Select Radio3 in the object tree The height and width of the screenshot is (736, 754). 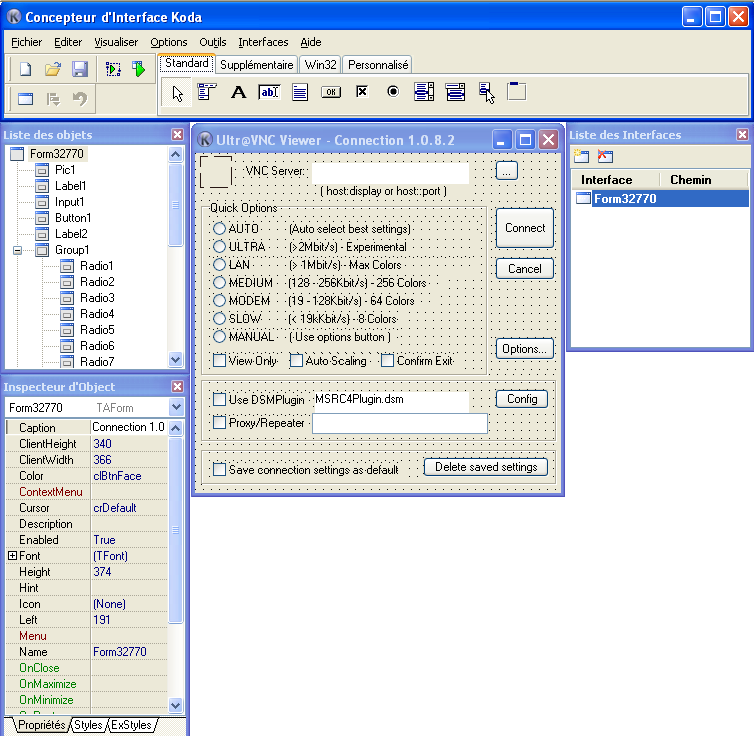coord(97,298)
